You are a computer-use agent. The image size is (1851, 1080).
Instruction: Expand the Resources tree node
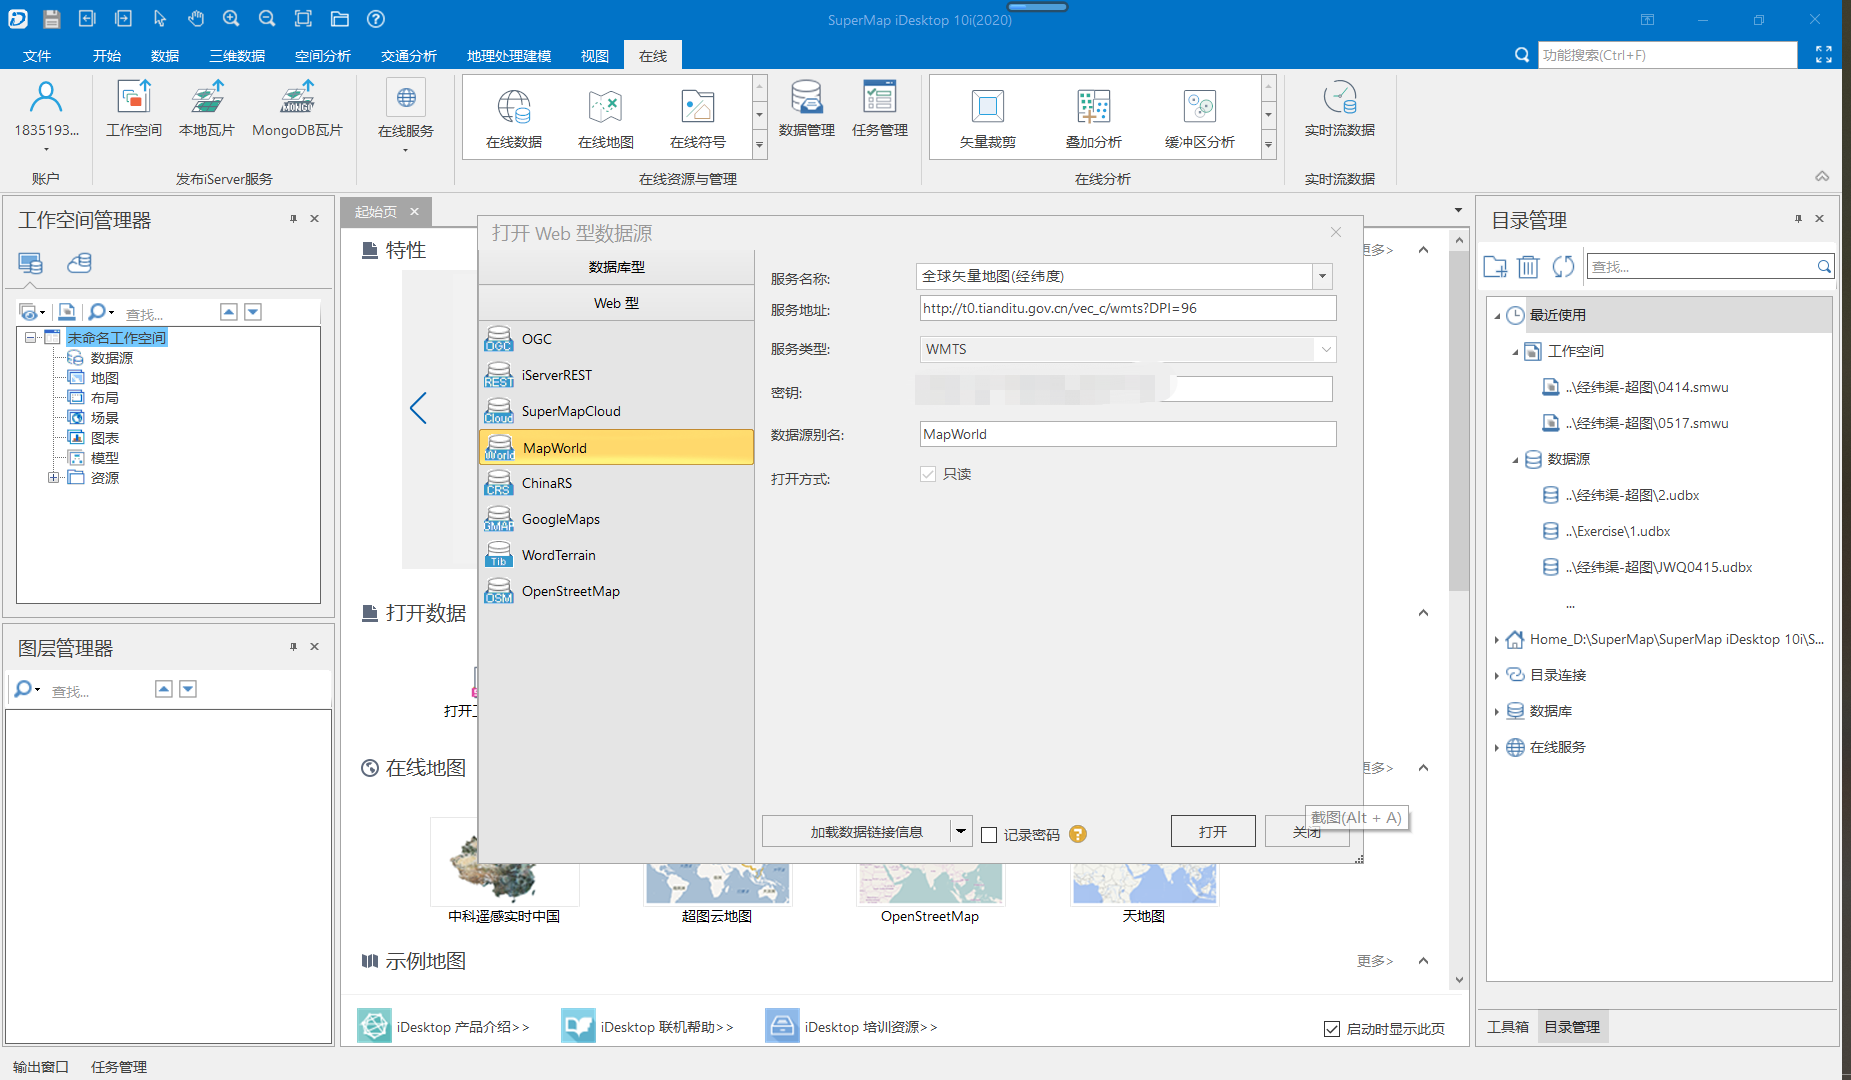click(54, 478)
